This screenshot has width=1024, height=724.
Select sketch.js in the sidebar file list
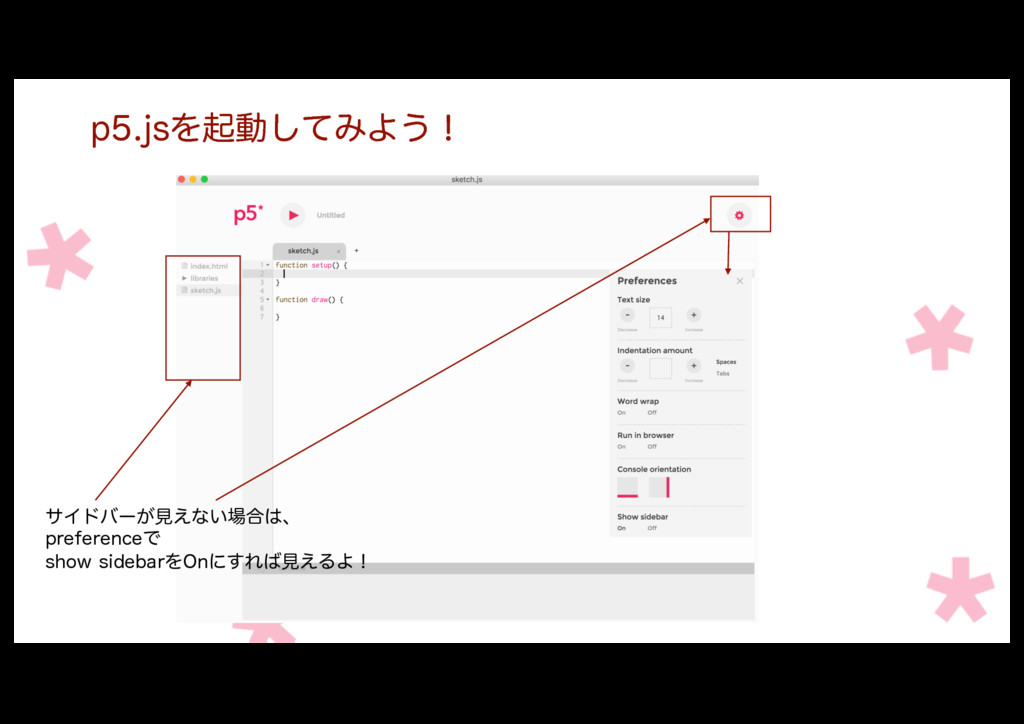tap(208, 291)
